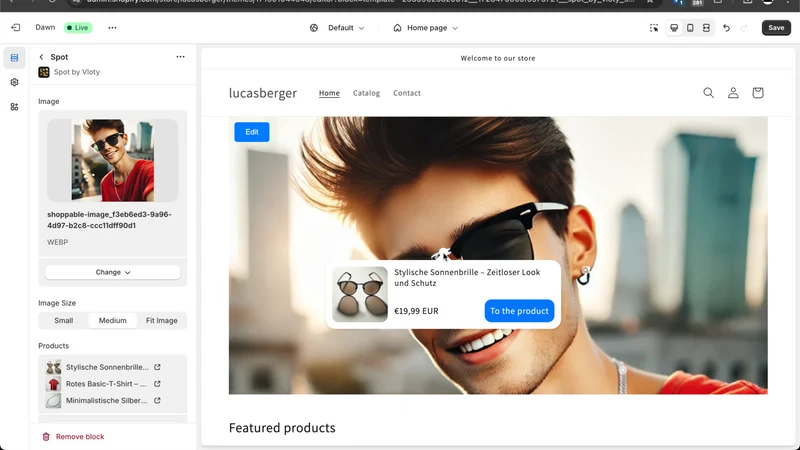800x450 pixels.
Task: Open the Change image dropdown
Action: pyautogui.click(x=113, y=272)
